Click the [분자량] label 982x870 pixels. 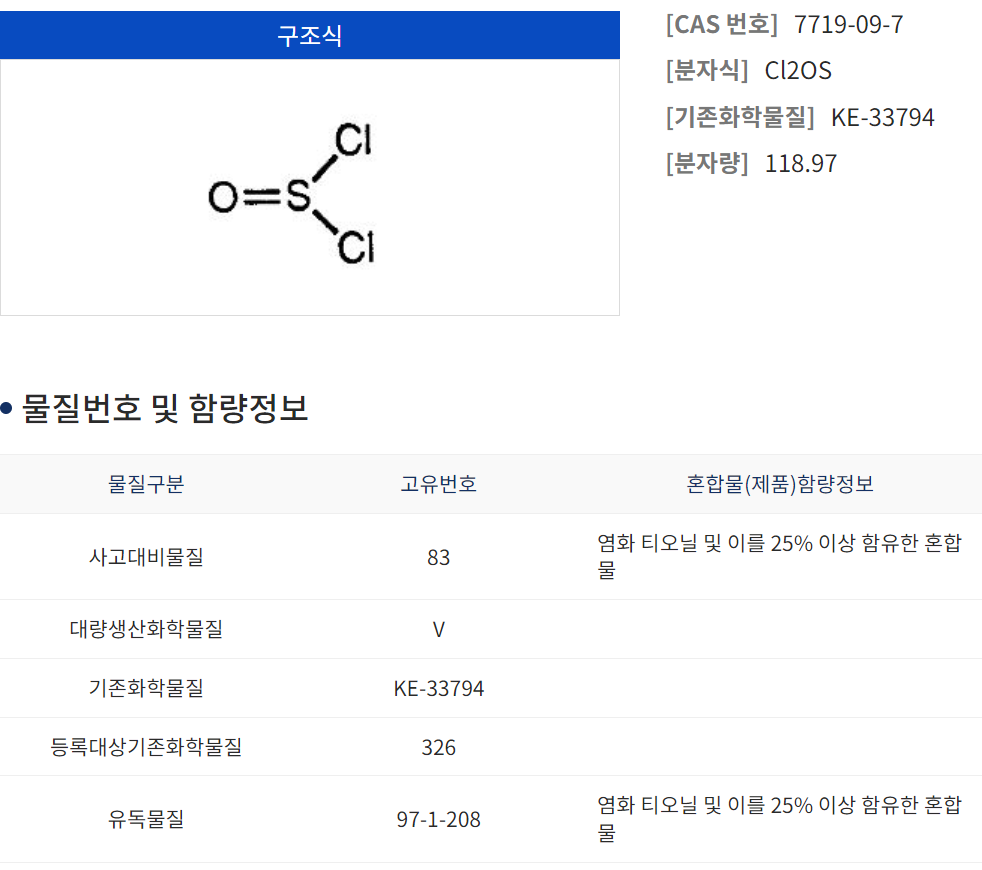707,163
